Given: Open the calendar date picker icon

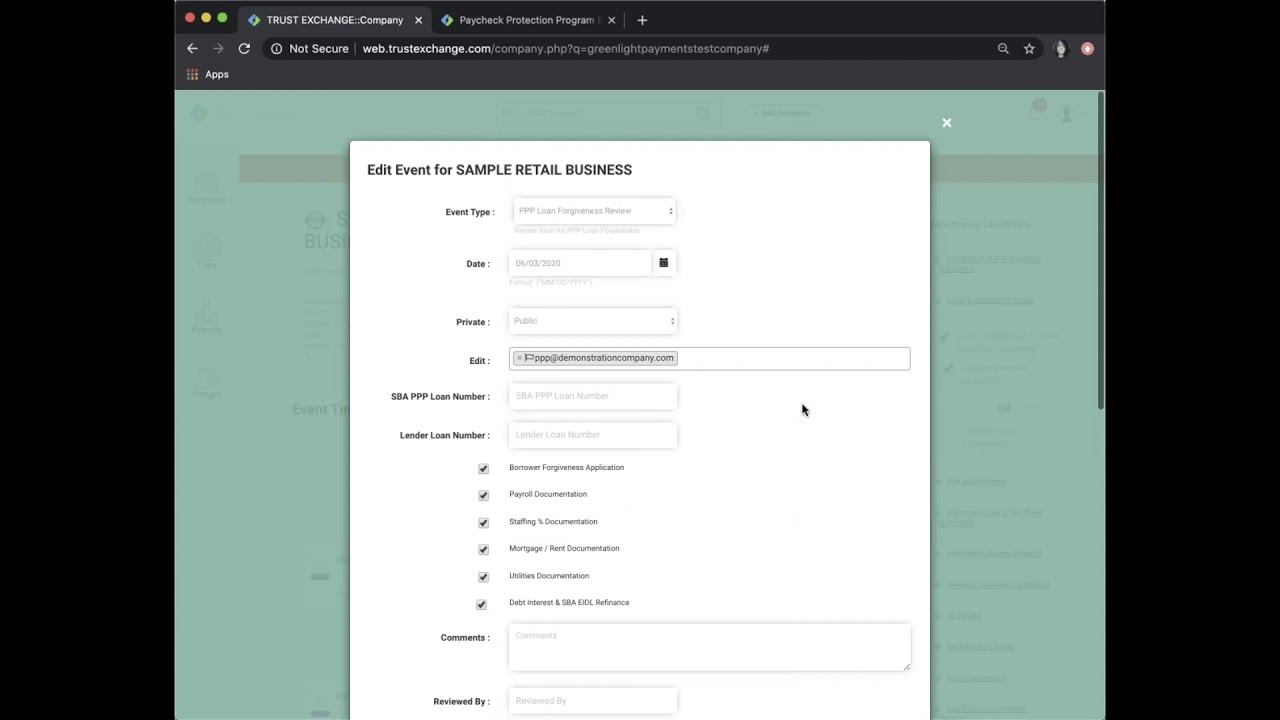Looking at the screenshot, I should tap(663, 263).
